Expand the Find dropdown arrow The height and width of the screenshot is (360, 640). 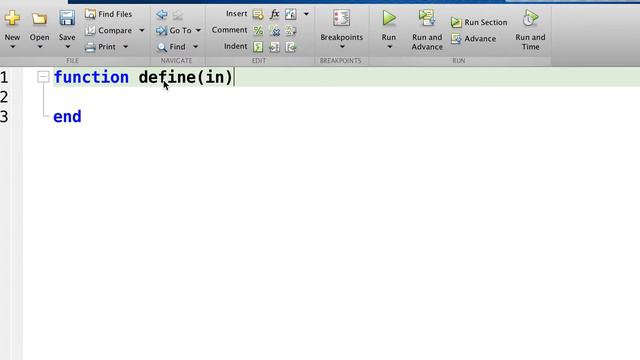196,47
